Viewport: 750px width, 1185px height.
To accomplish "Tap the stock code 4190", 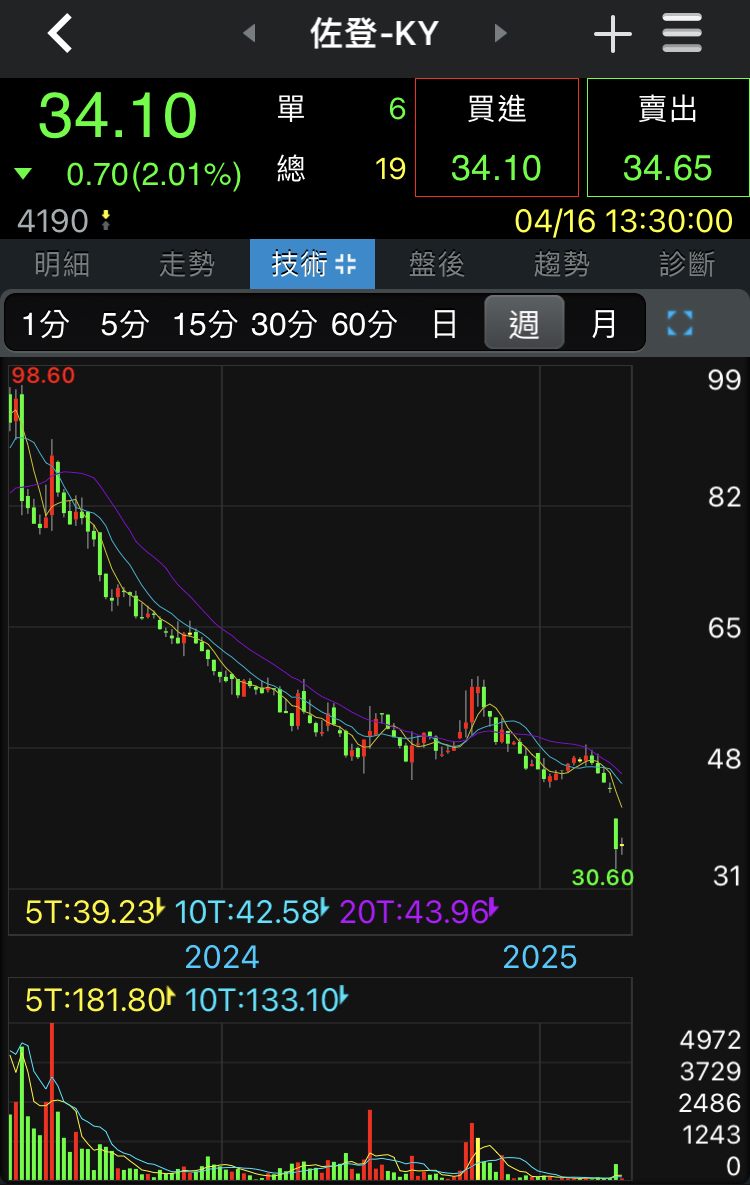I will 53,221.
